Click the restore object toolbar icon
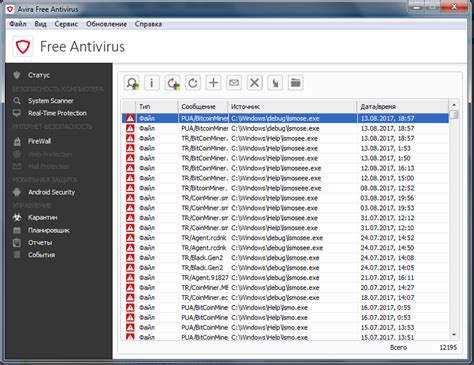 pyautogui.click(x=172, y=83)
